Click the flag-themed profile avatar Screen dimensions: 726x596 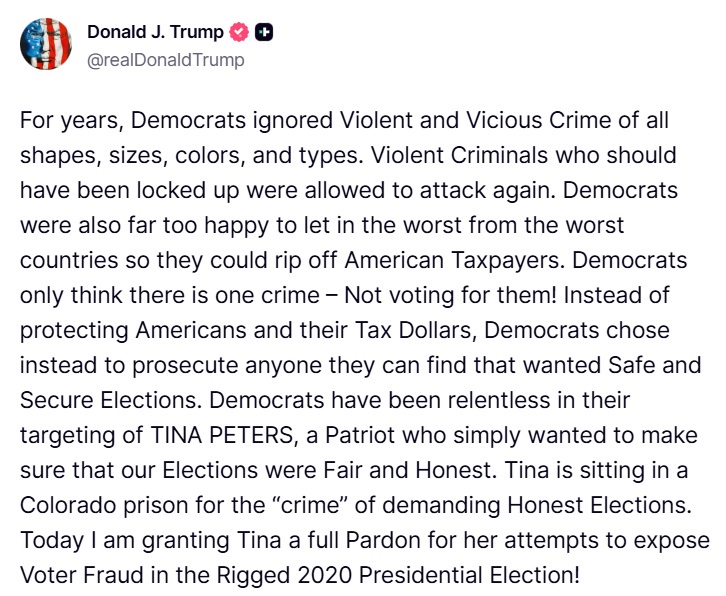coord(46,44)
